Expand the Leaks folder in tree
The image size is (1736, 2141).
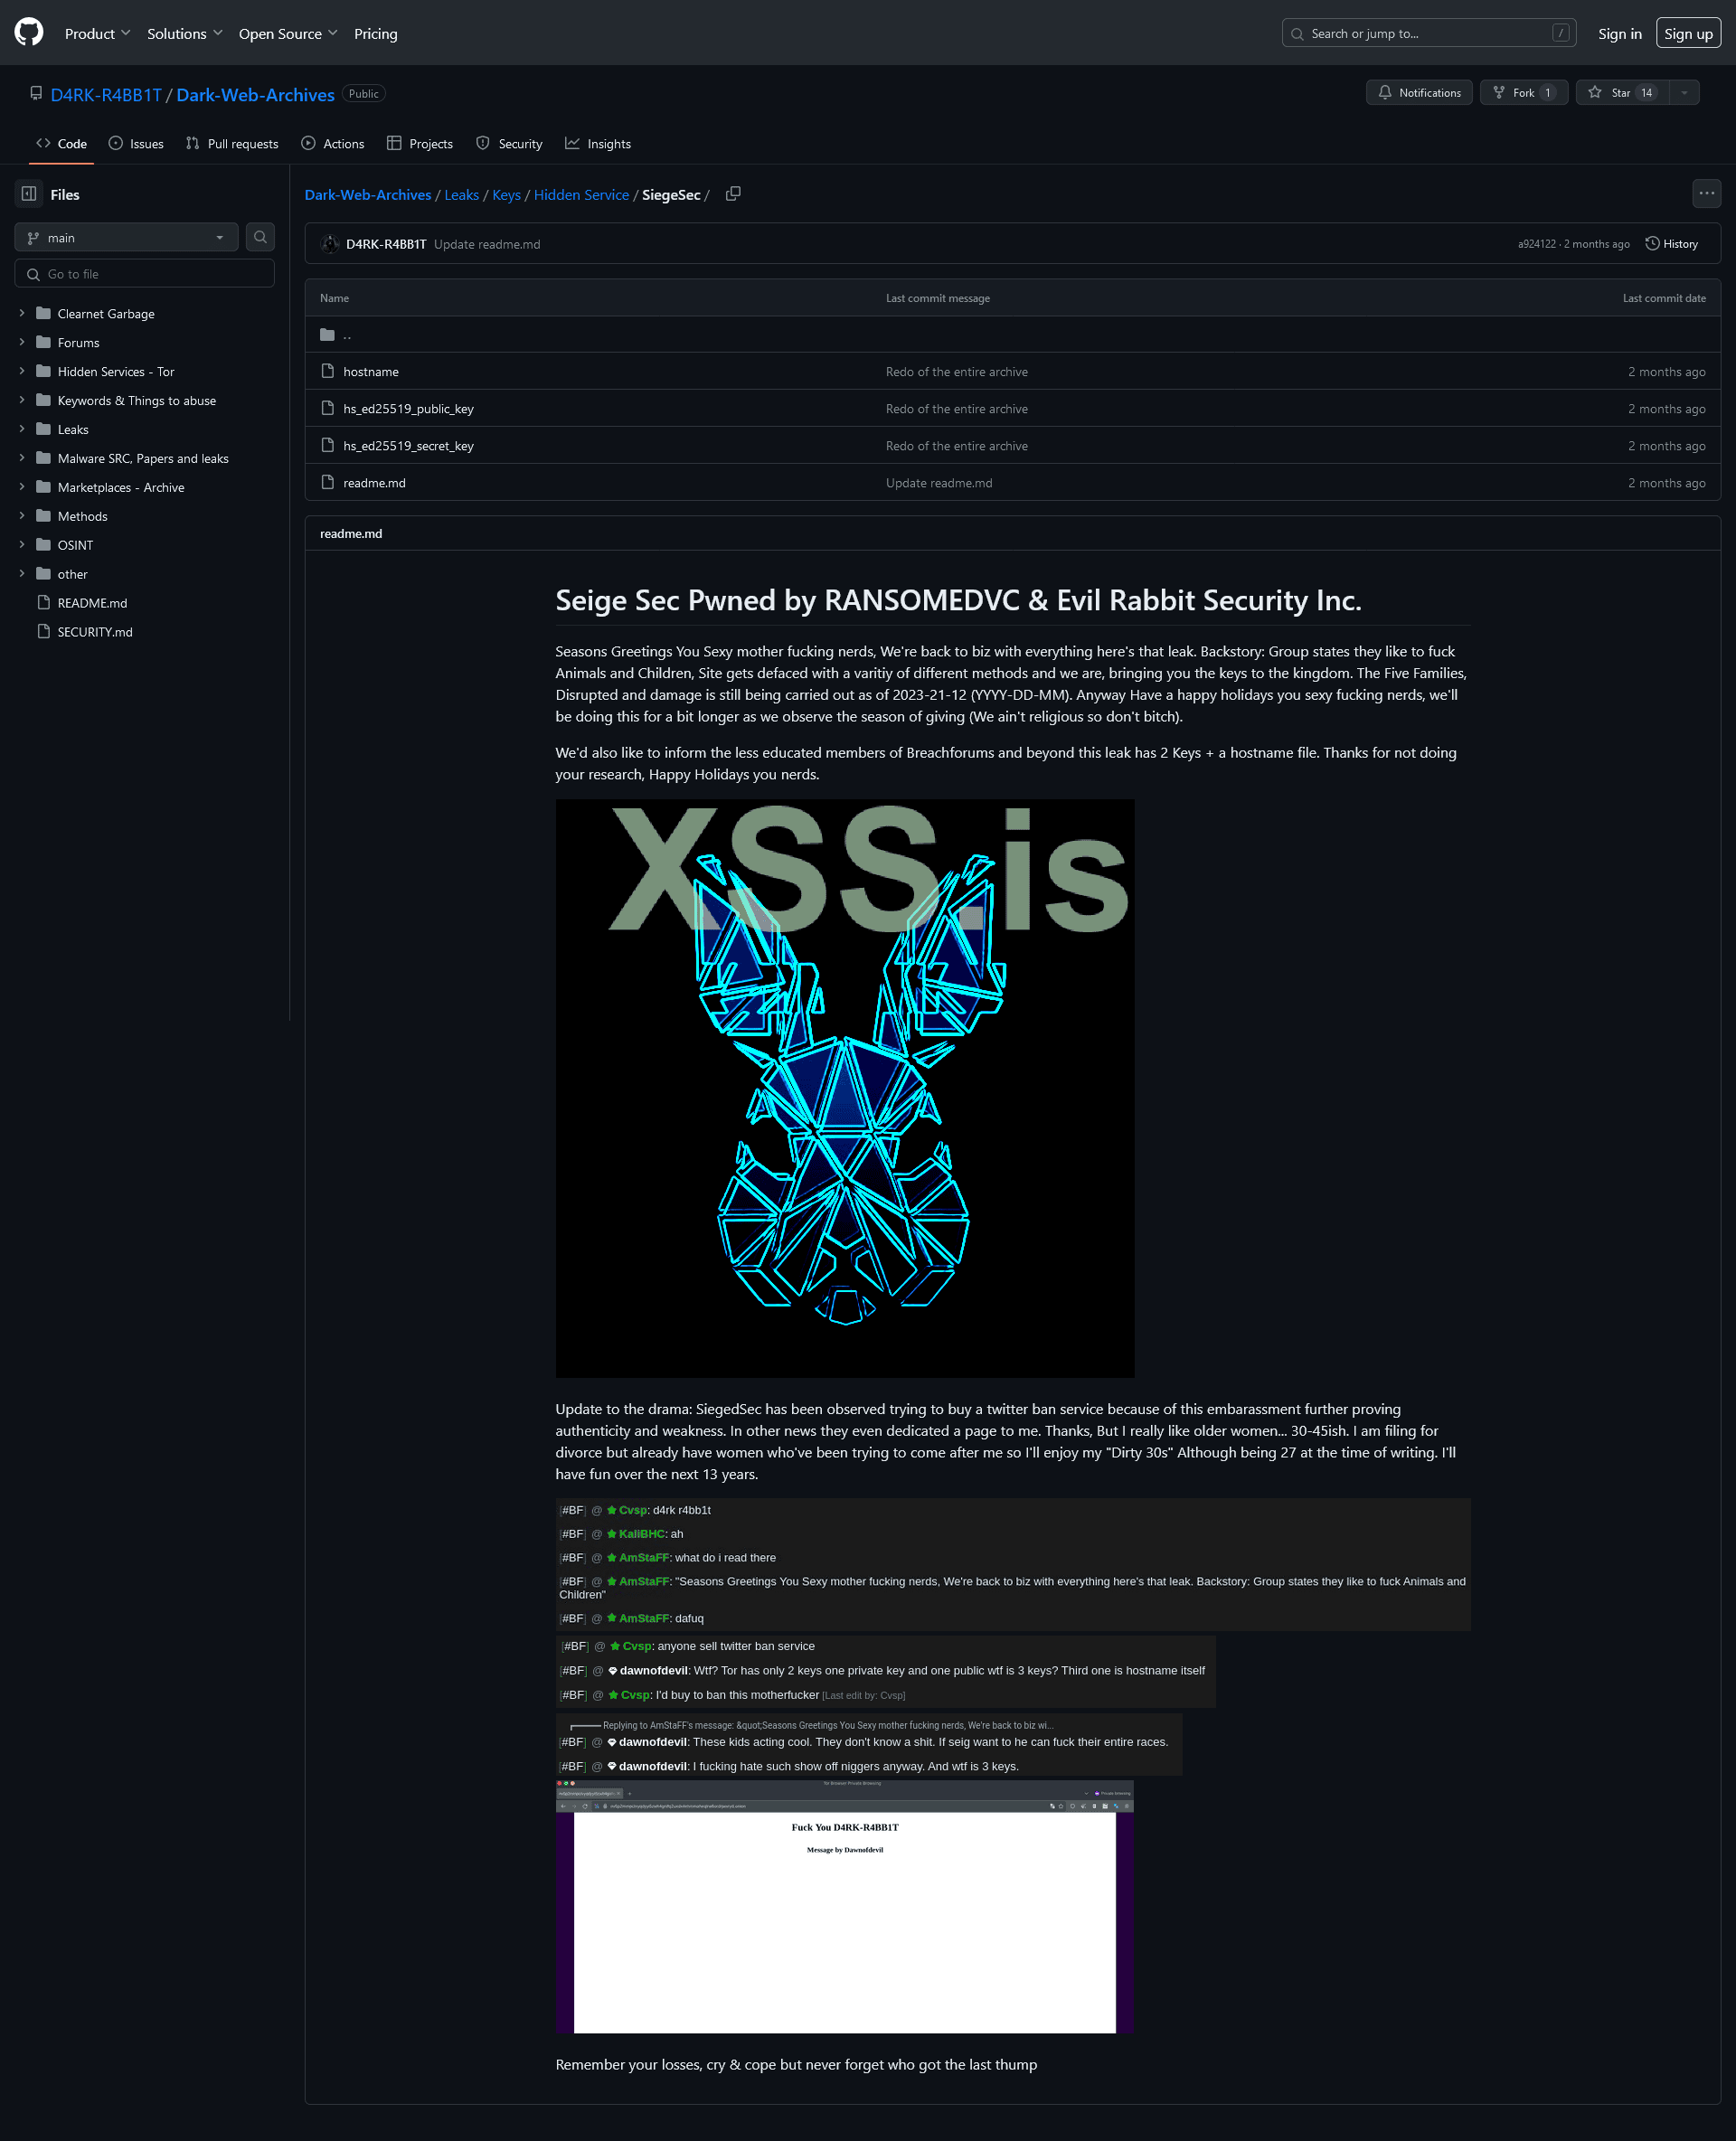22,429
